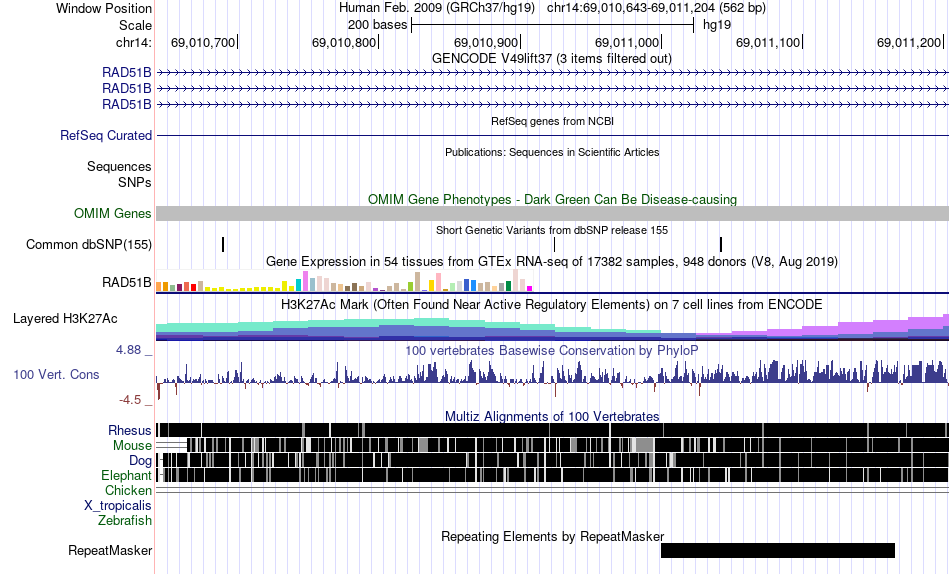The height and width of the screenshot is (574, 950).
Task: Click the Common dbSNP(155) track label
Action: 89,244
